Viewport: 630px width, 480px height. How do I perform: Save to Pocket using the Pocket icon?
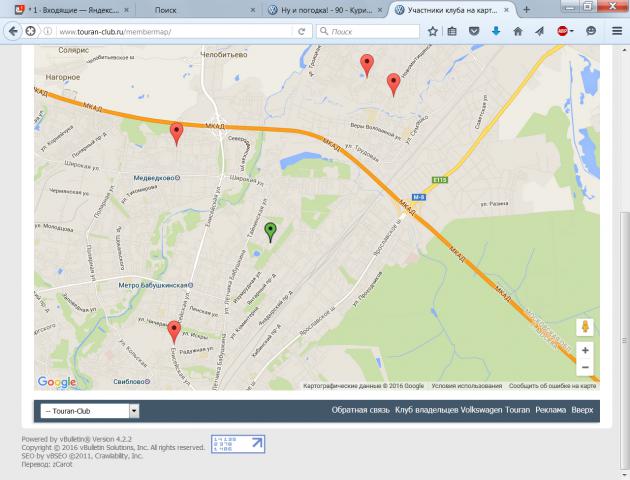pos(474,31)
